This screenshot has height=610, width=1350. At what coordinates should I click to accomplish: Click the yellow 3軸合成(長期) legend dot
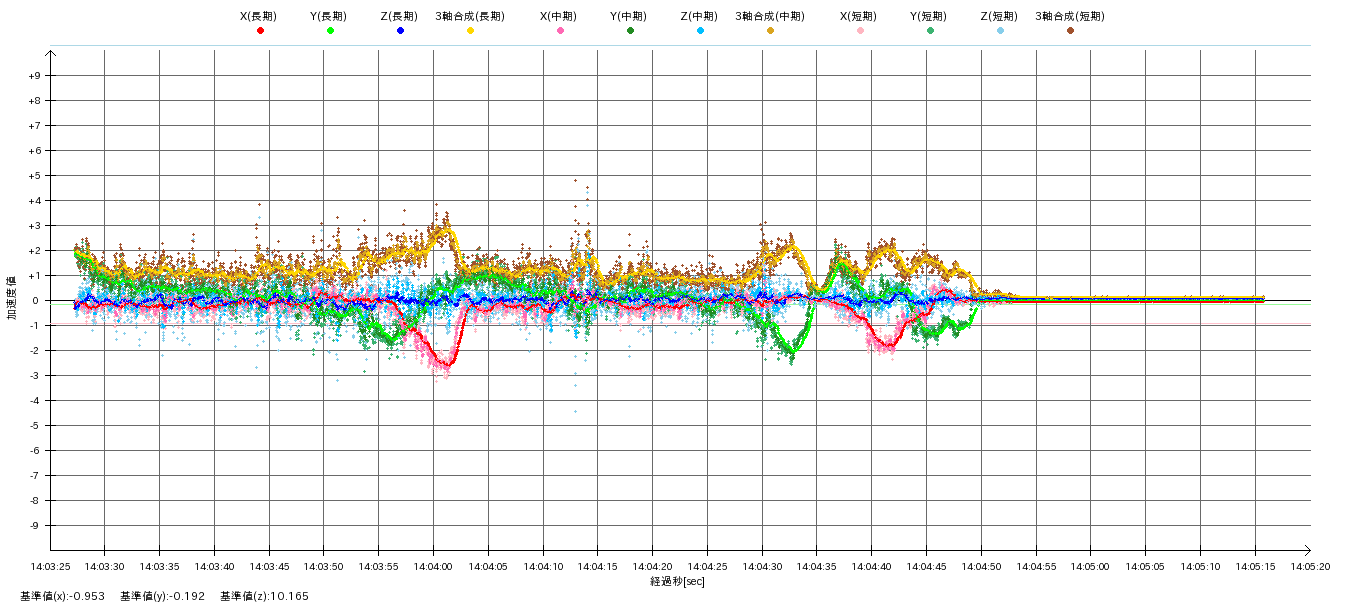[470, 31]
